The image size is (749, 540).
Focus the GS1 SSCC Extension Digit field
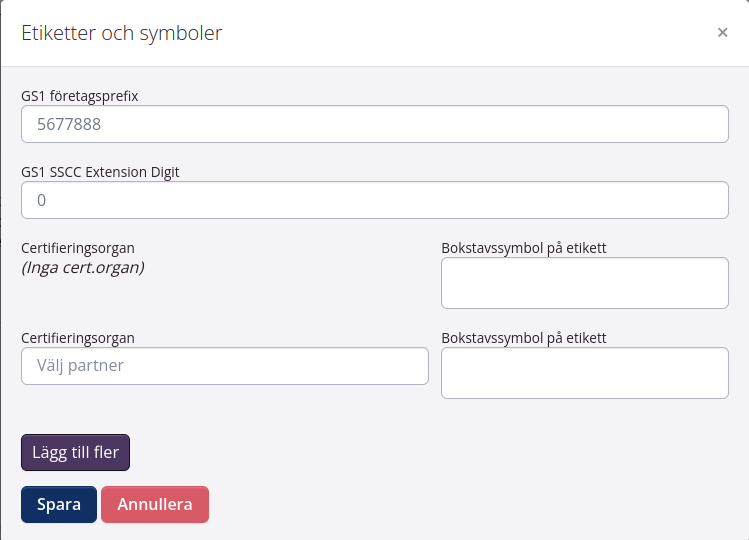pos(374,200)
